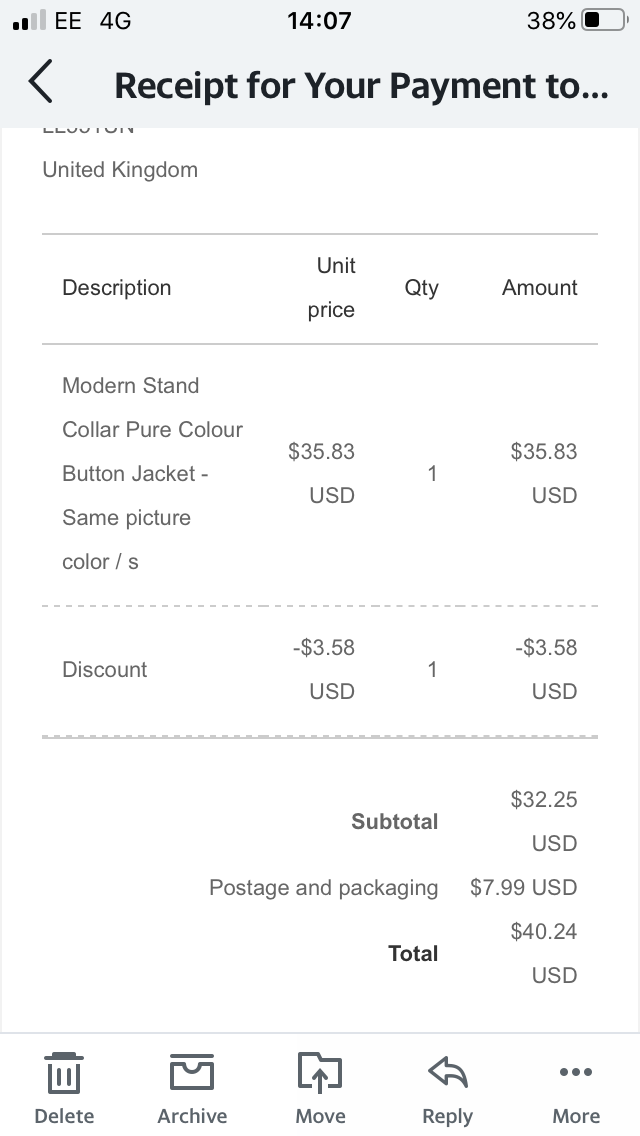Tap the United Kingdom address line
640x1136 pixels.
[x=120, y=170]
